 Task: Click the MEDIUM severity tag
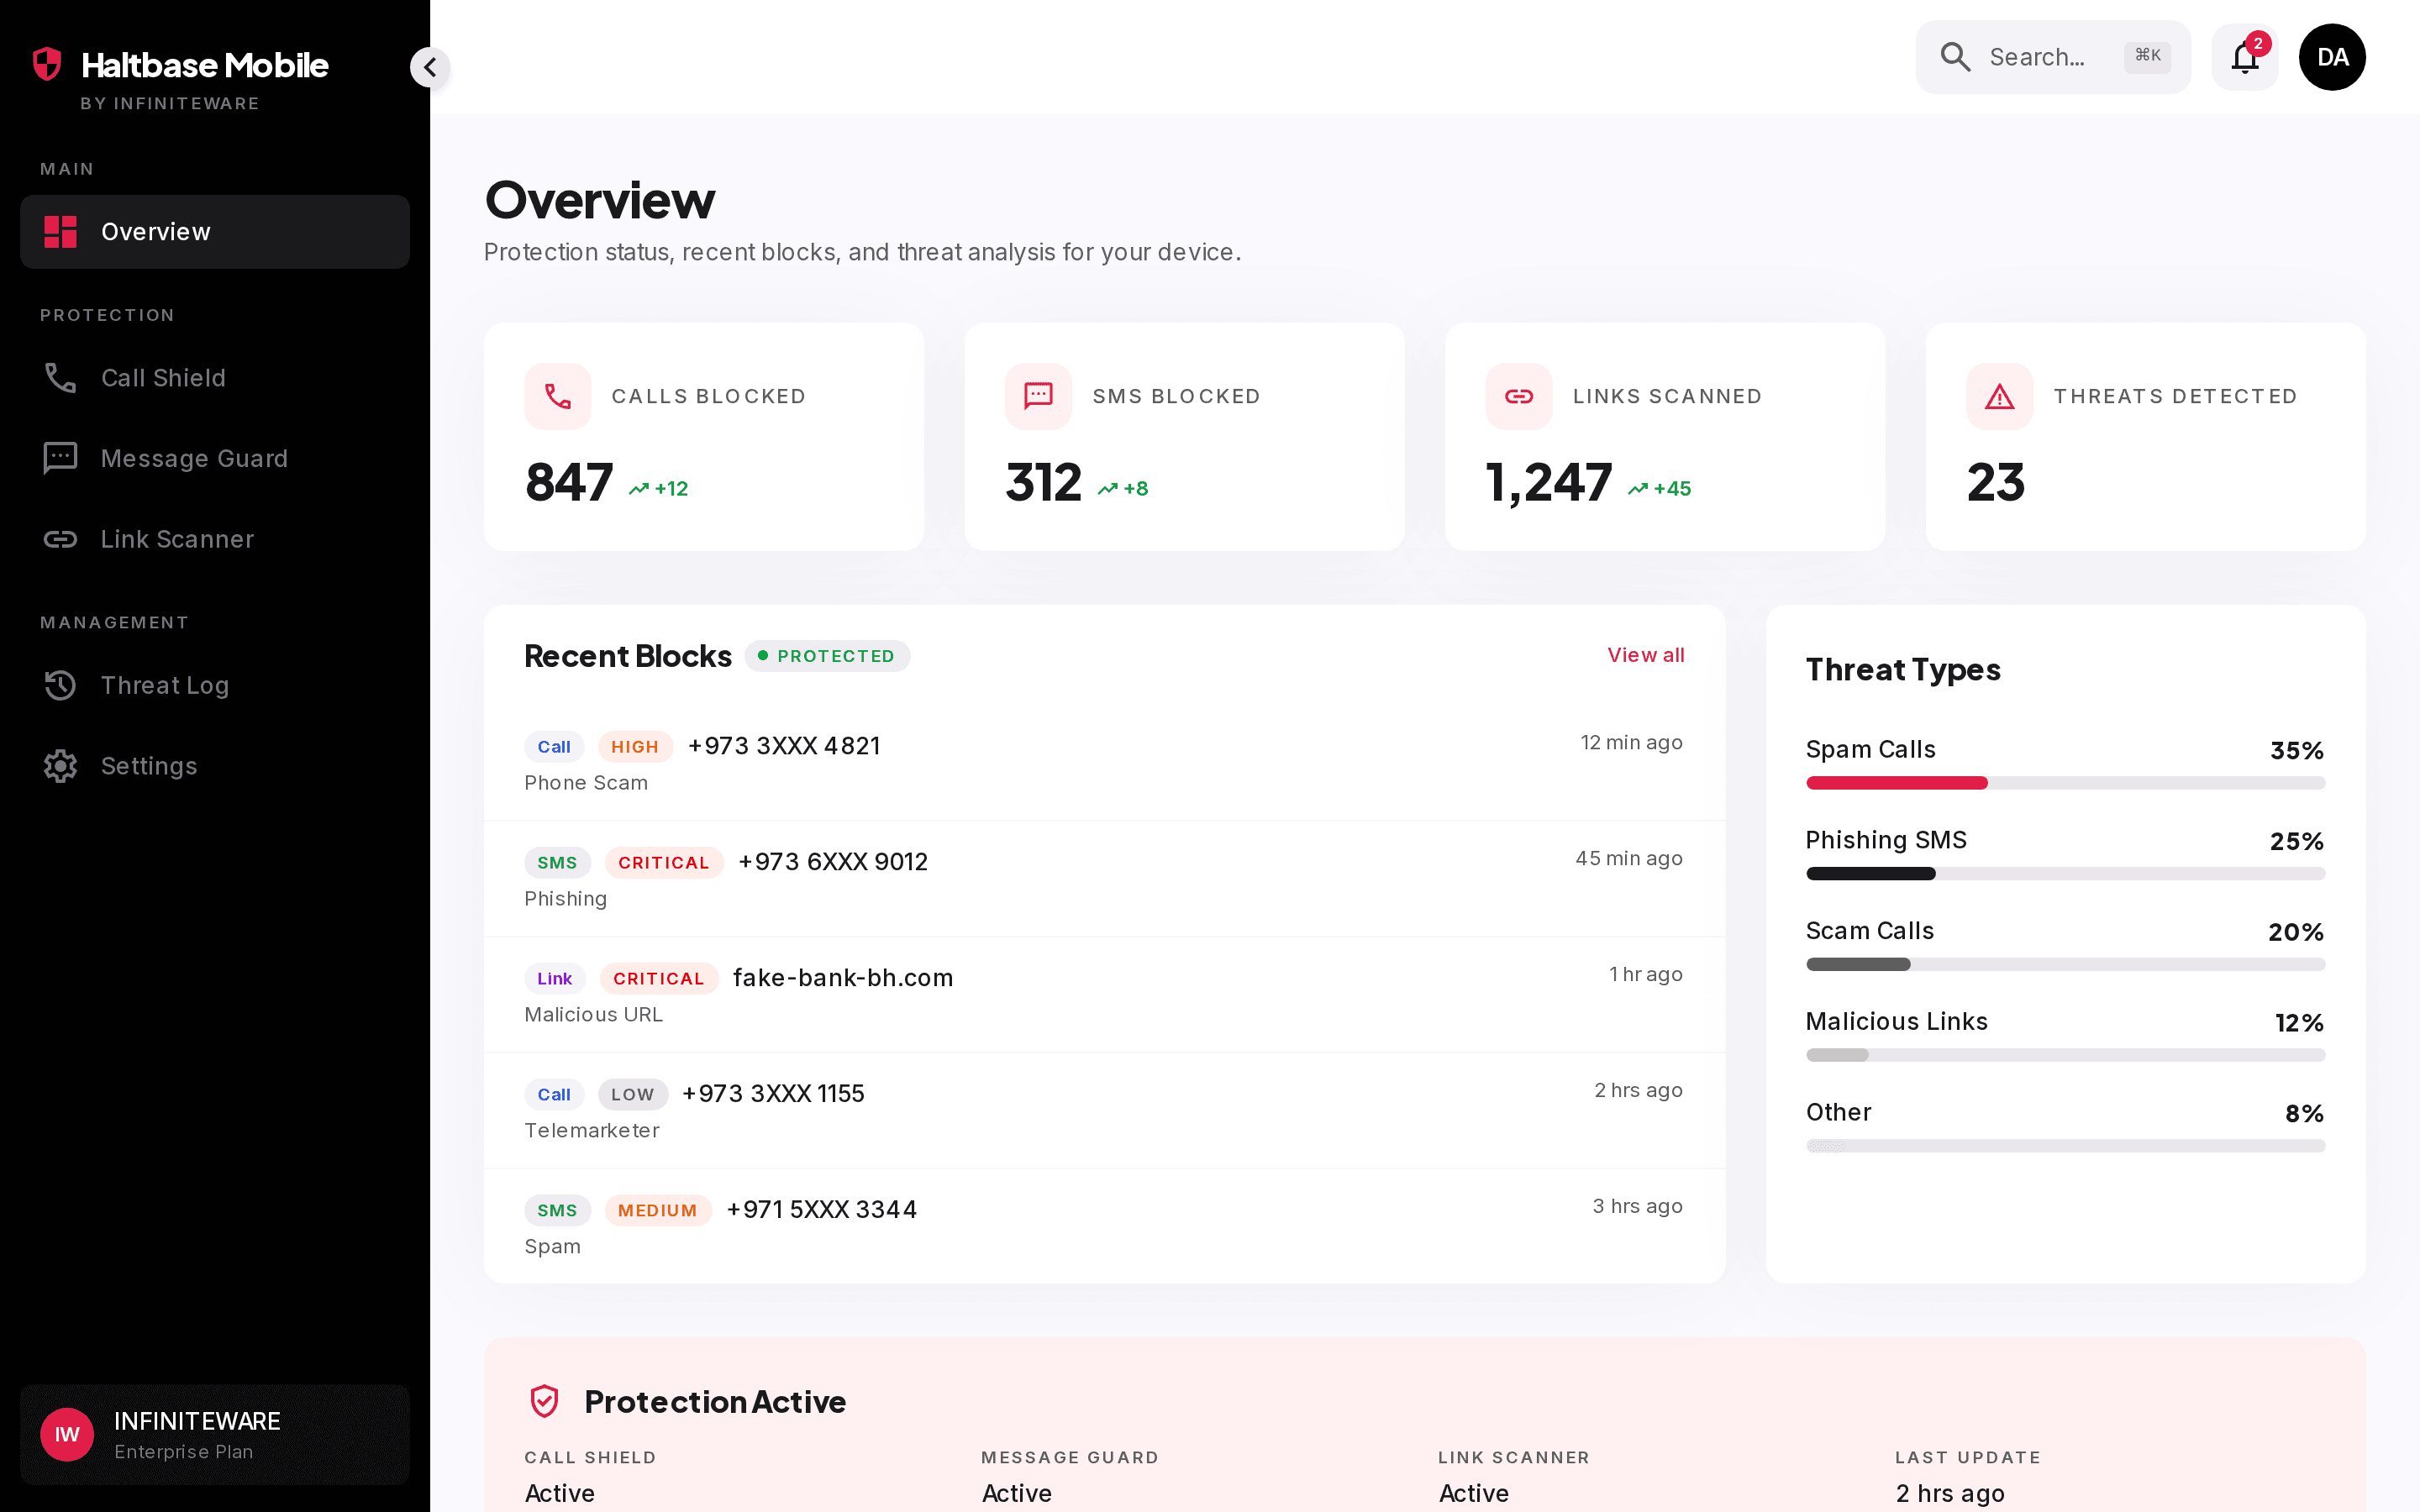pyautogui.click(x=658, y=1211)
